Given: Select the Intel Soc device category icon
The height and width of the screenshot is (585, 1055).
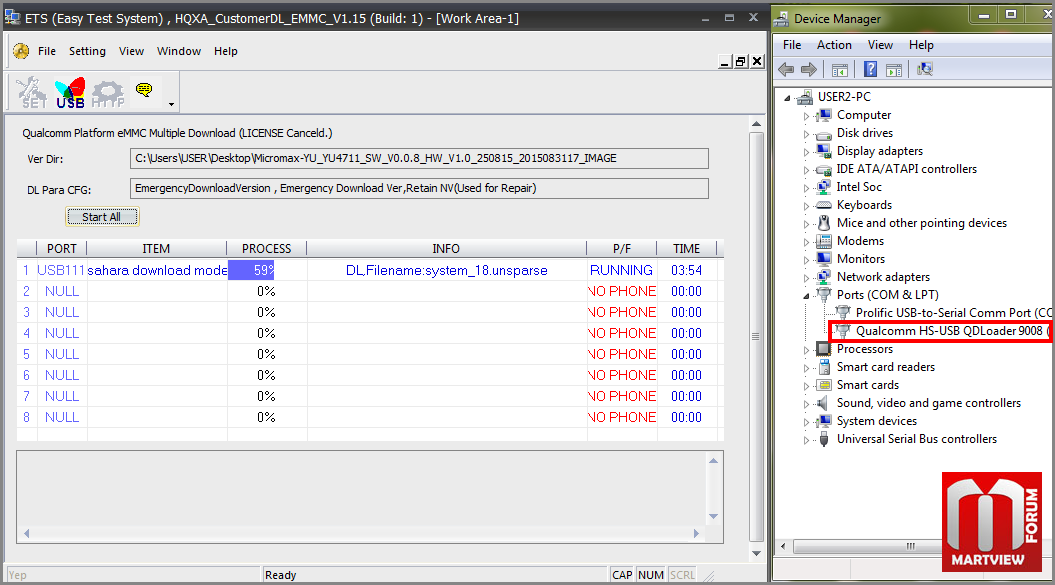Looking at the screenshot, I should click(824, 187).
